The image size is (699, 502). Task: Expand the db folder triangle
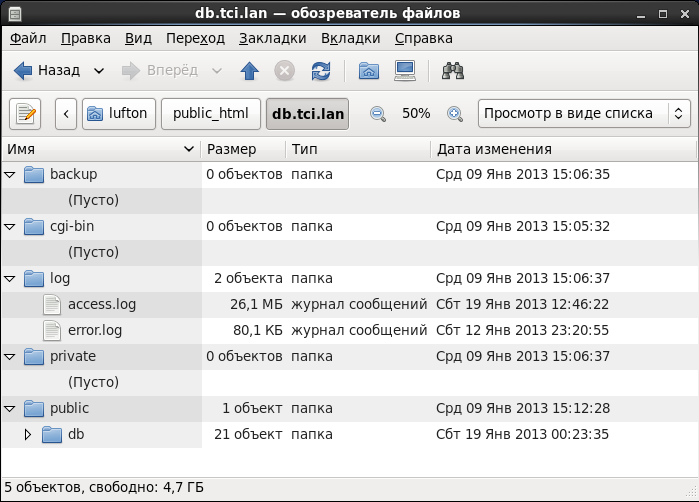[x=28, y=434]
